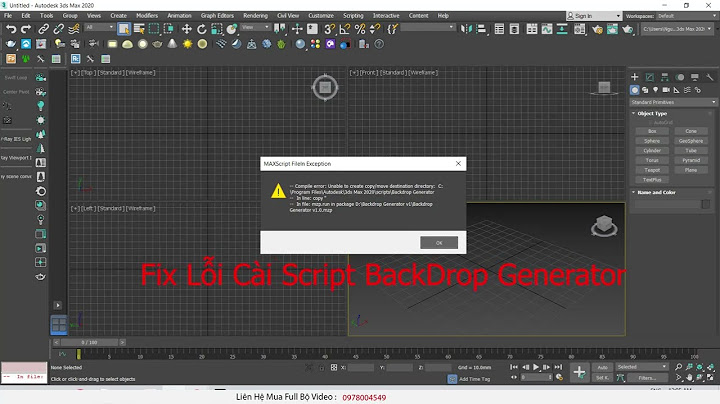Screen dimensions: 720x404
Task: Click the yellow sun light icon
Action: pyautogui.click(x=187, y=44)
